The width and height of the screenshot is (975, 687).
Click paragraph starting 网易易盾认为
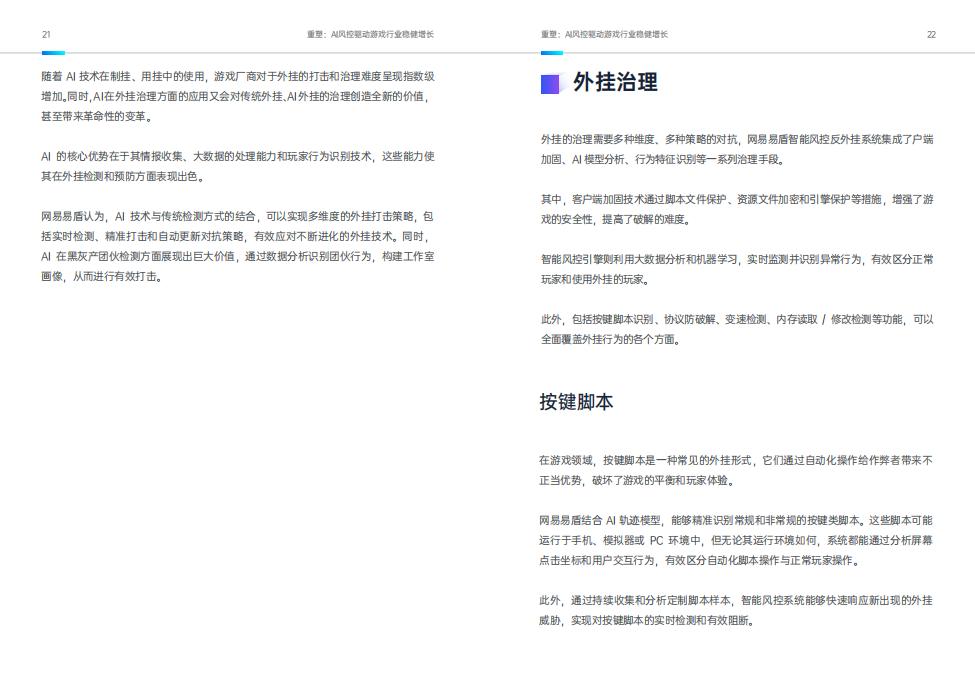(x=238, y=246)
